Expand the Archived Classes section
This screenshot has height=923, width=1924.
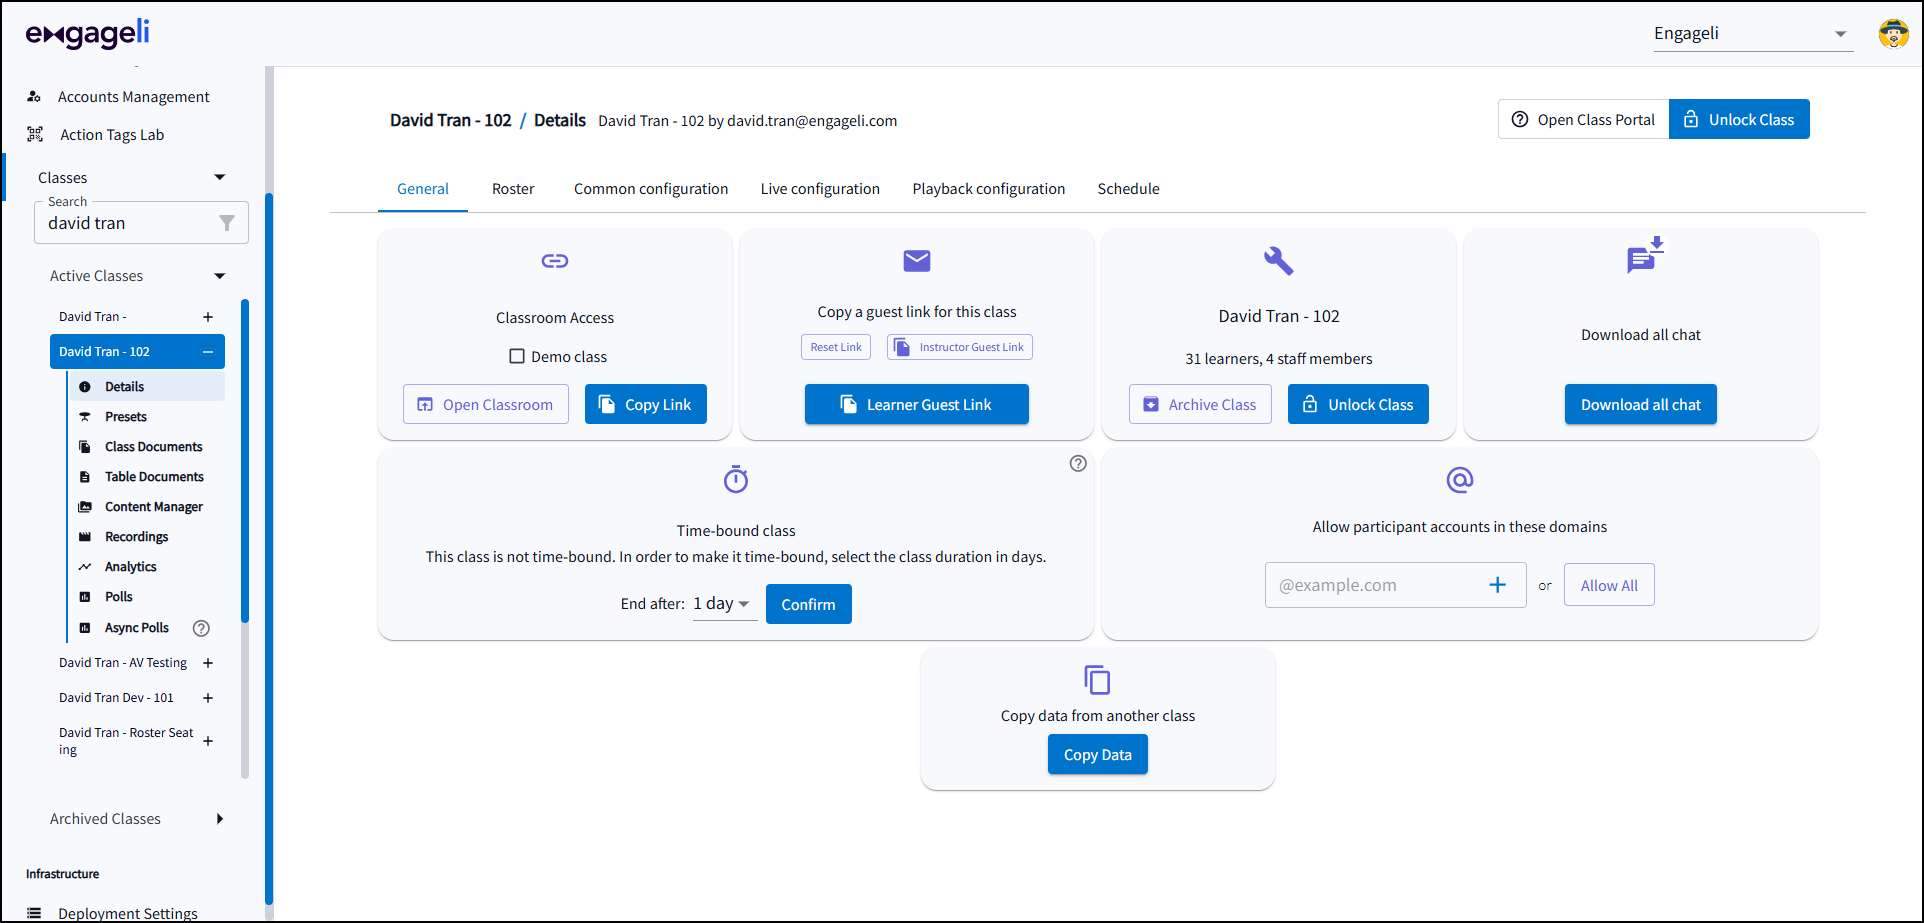tap(219, 819)
